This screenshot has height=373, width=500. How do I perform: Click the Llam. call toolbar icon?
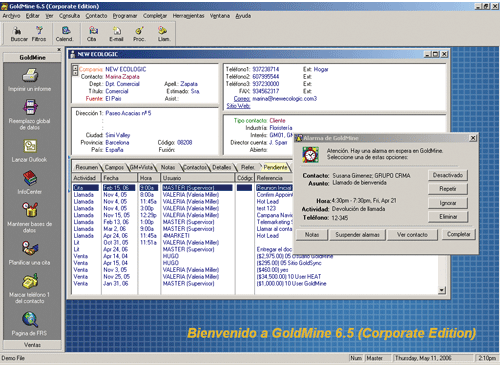pyautogui.click(x=163, y=34)
